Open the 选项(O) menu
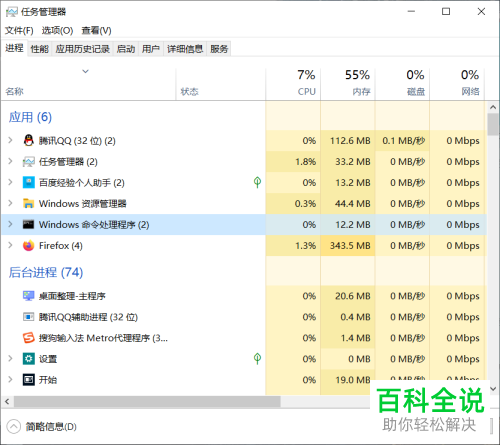The height and width of the screenshot is (445, 500). coord(57,31)
